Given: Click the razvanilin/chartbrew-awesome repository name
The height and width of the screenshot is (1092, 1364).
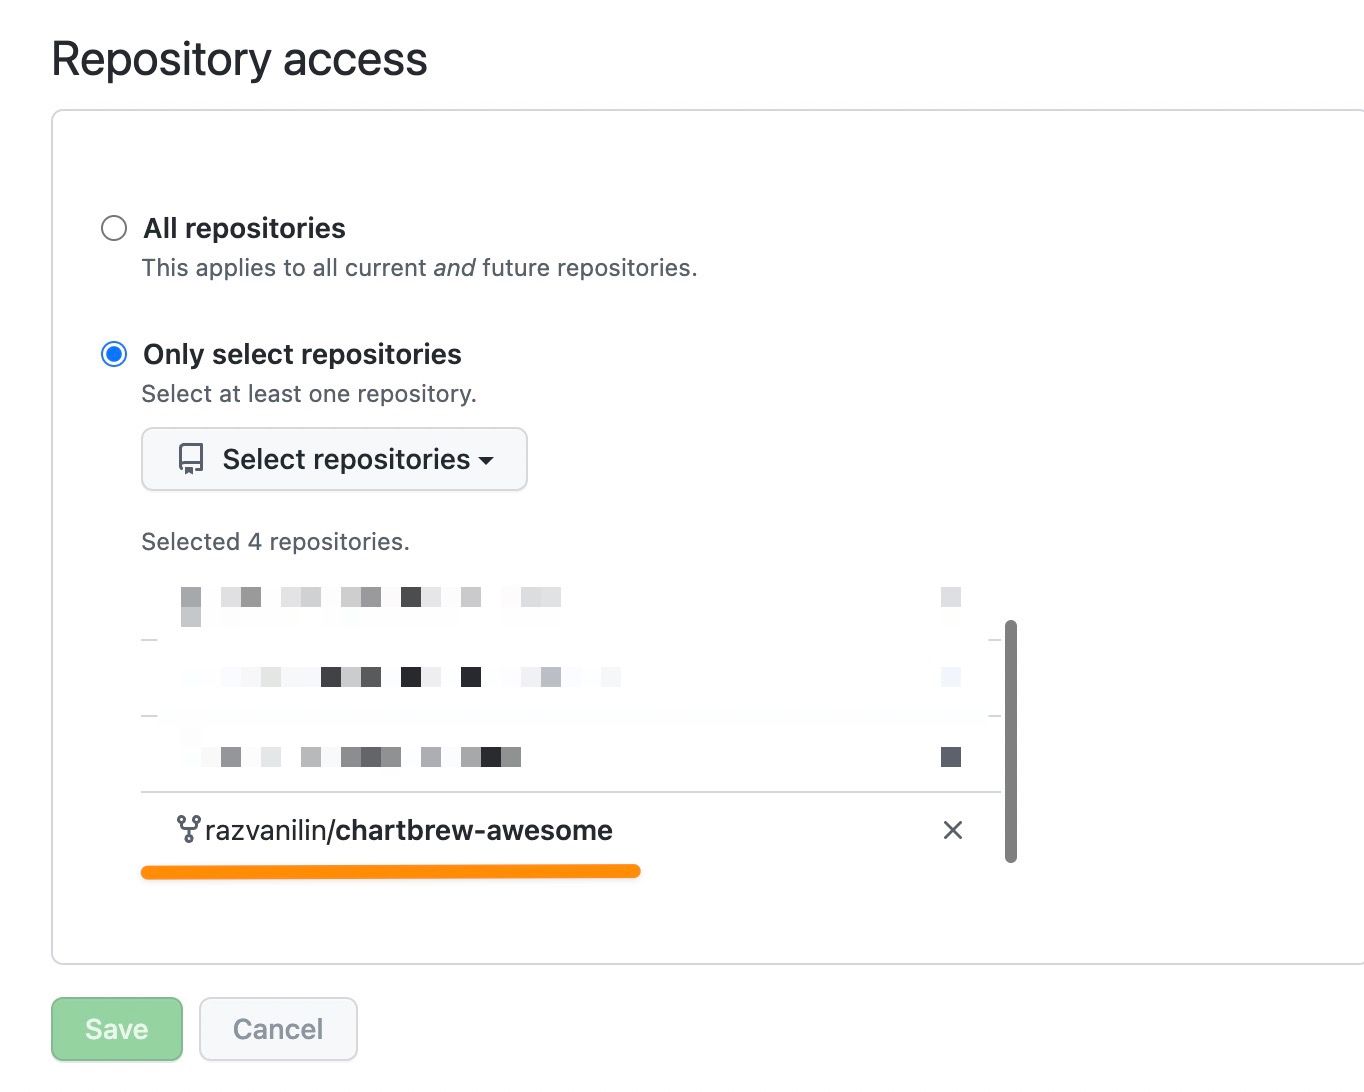Looking at the screenshot, I should point(408,830).
